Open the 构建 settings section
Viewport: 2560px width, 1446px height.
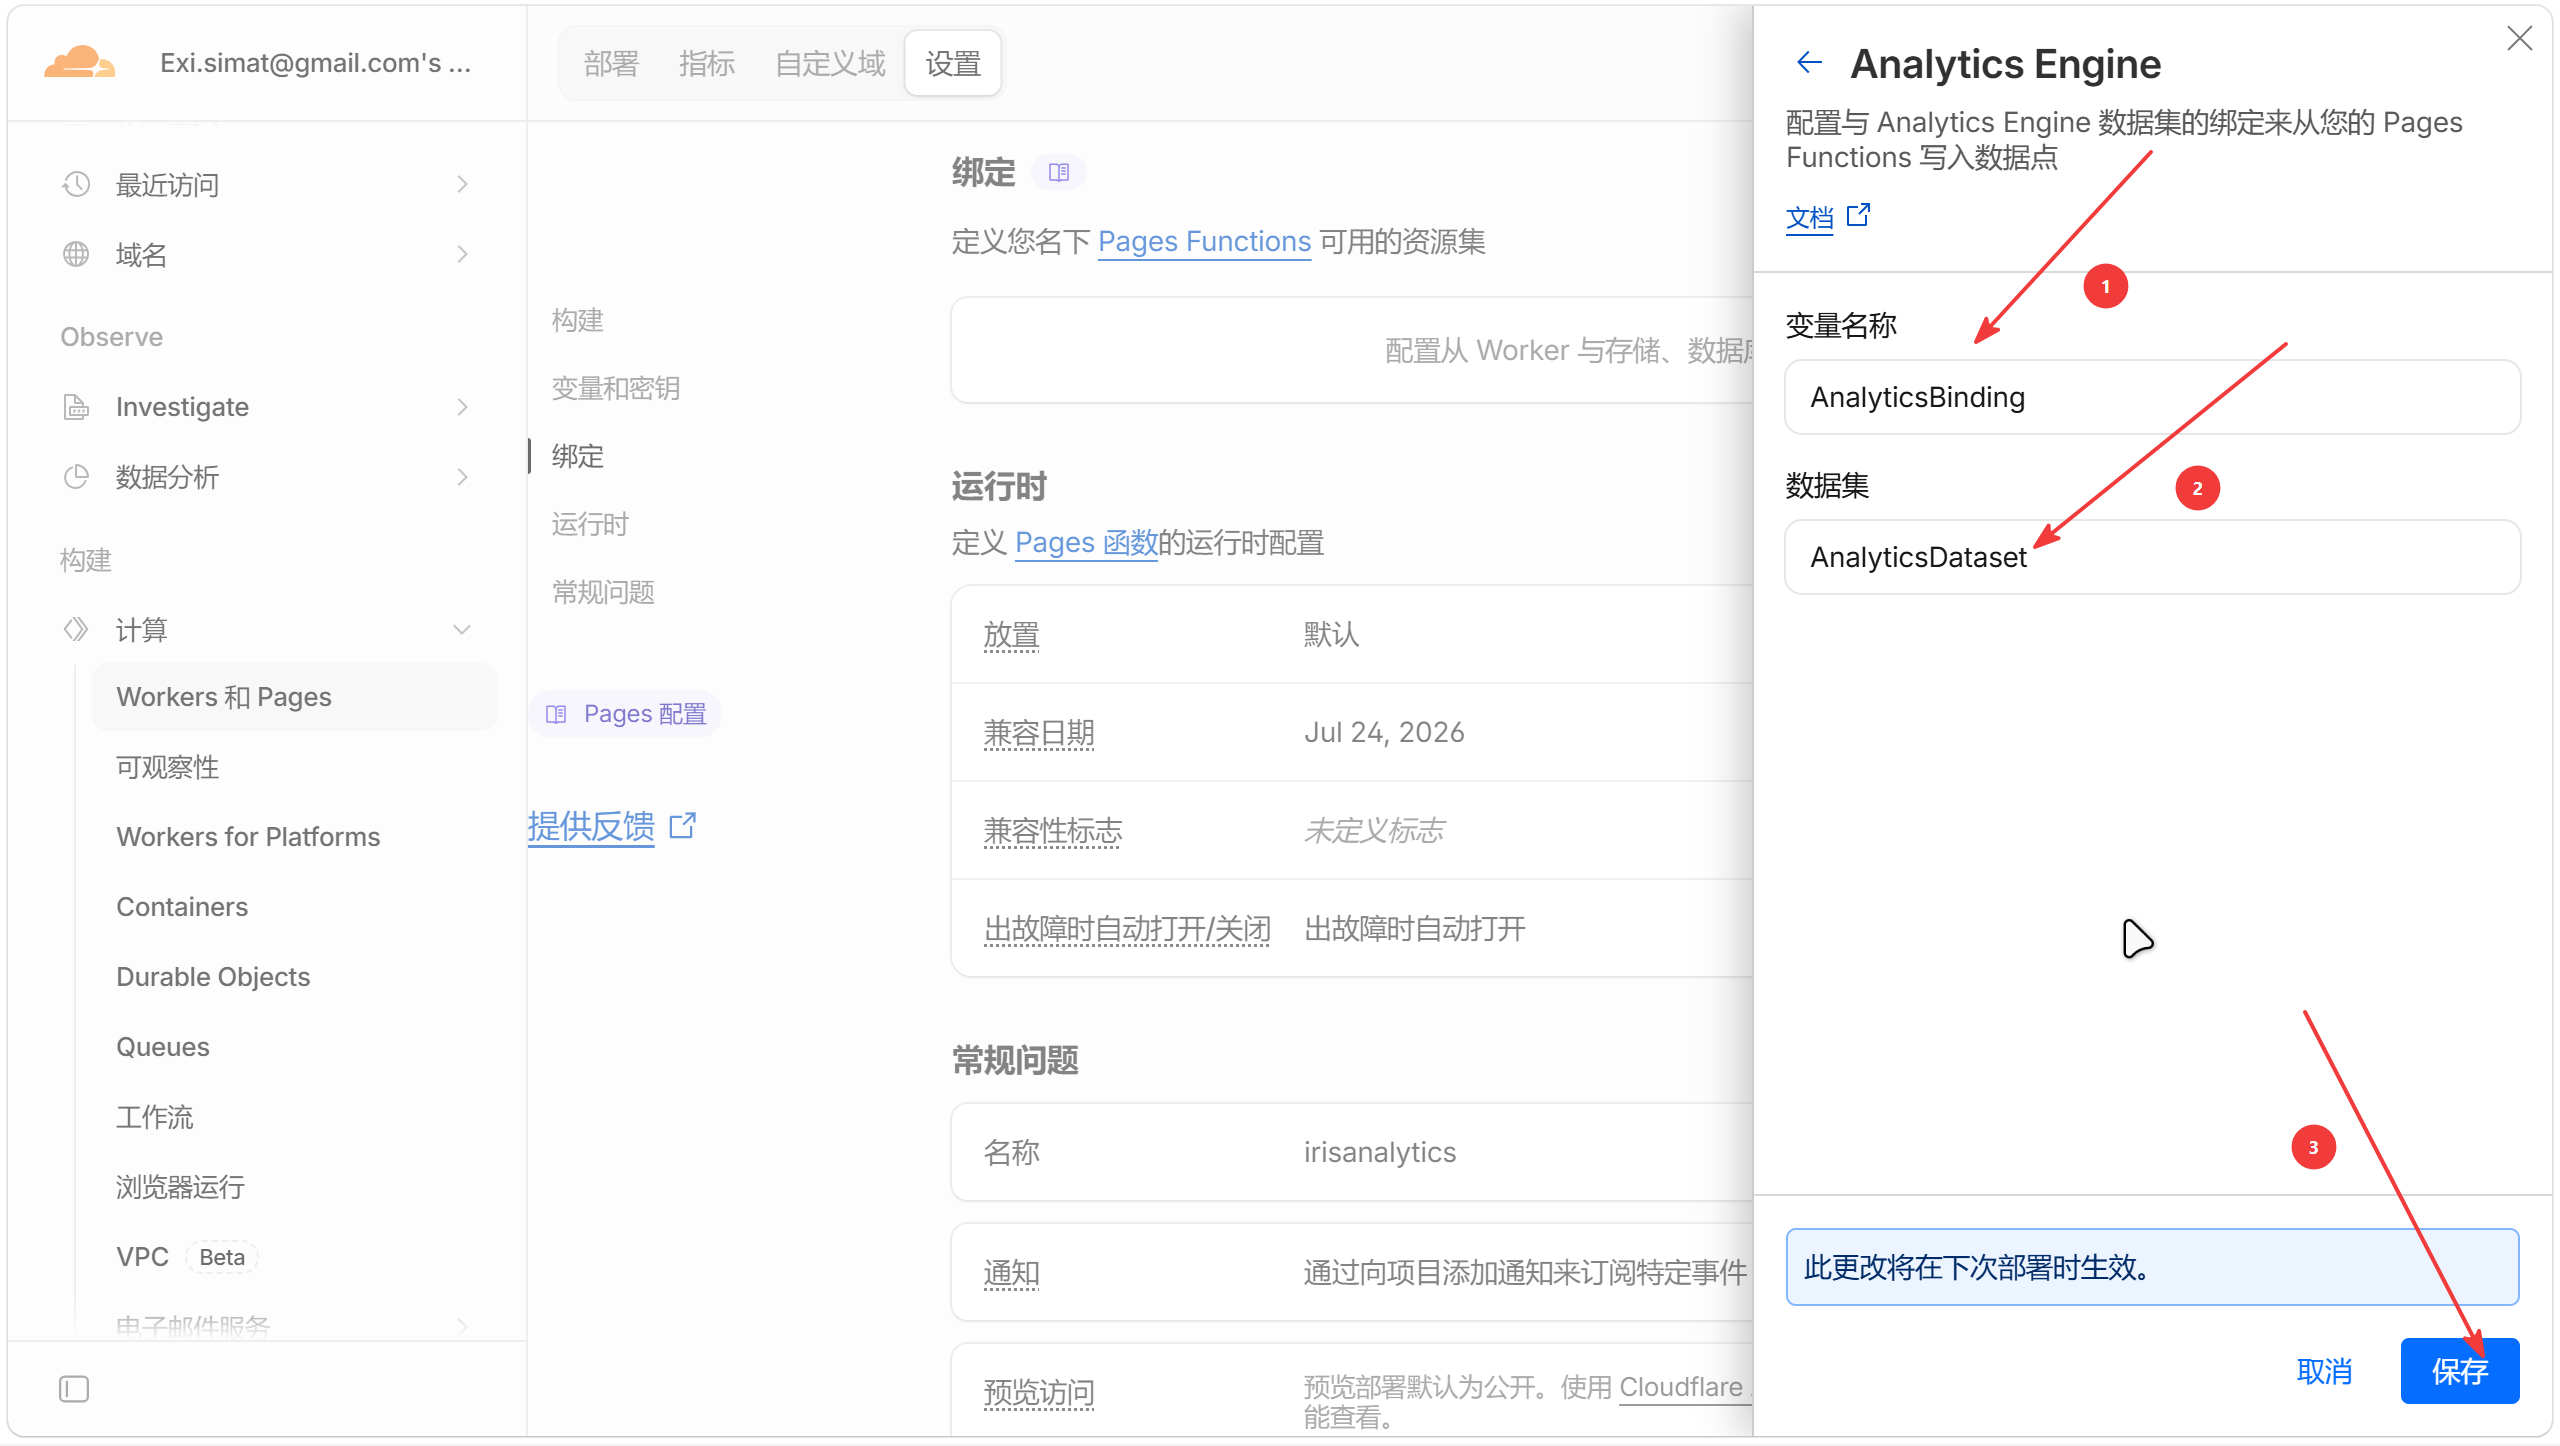578,320
